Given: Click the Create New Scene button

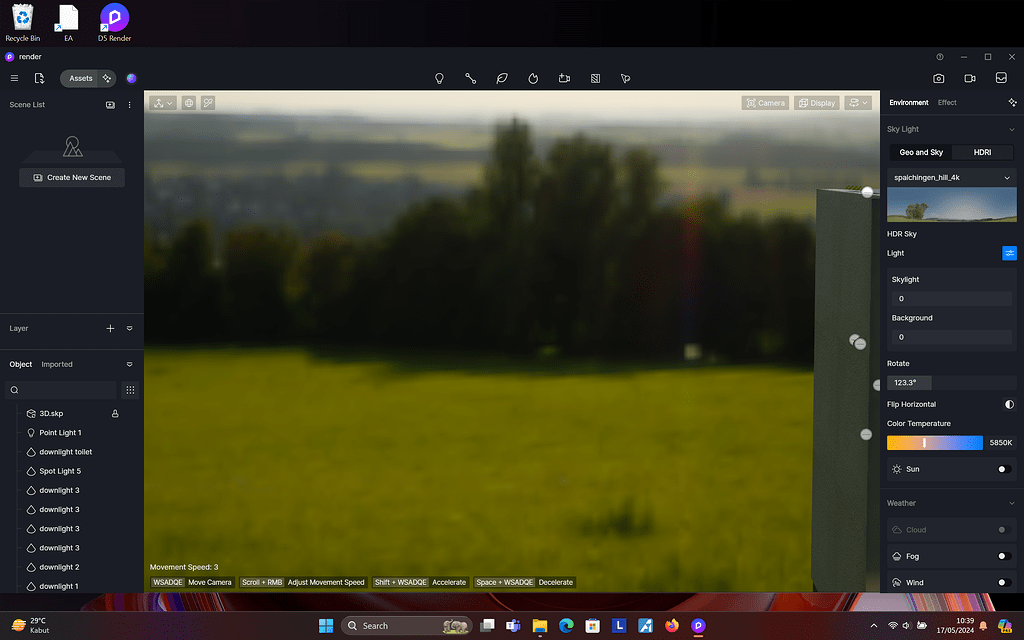Looking at the screenshot, I should click(71, 177).
